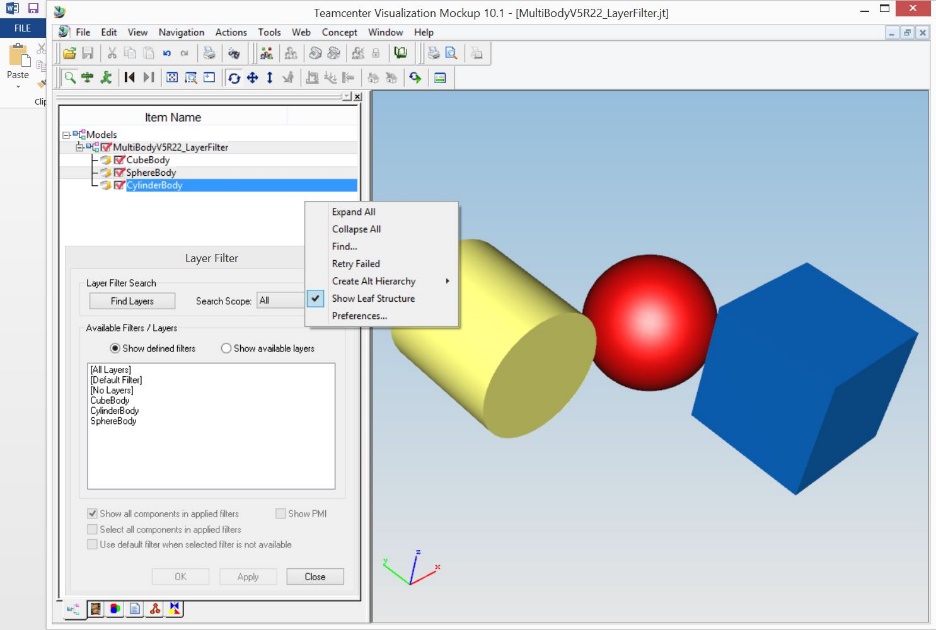Toggle Select all components in applied filters

click(92, 529)
